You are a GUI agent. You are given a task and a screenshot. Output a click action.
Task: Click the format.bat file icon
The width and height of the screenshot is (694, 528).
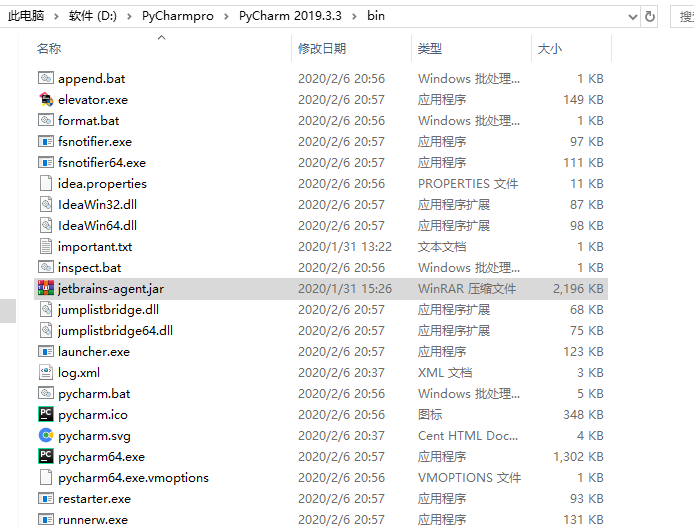click(46, 120)
